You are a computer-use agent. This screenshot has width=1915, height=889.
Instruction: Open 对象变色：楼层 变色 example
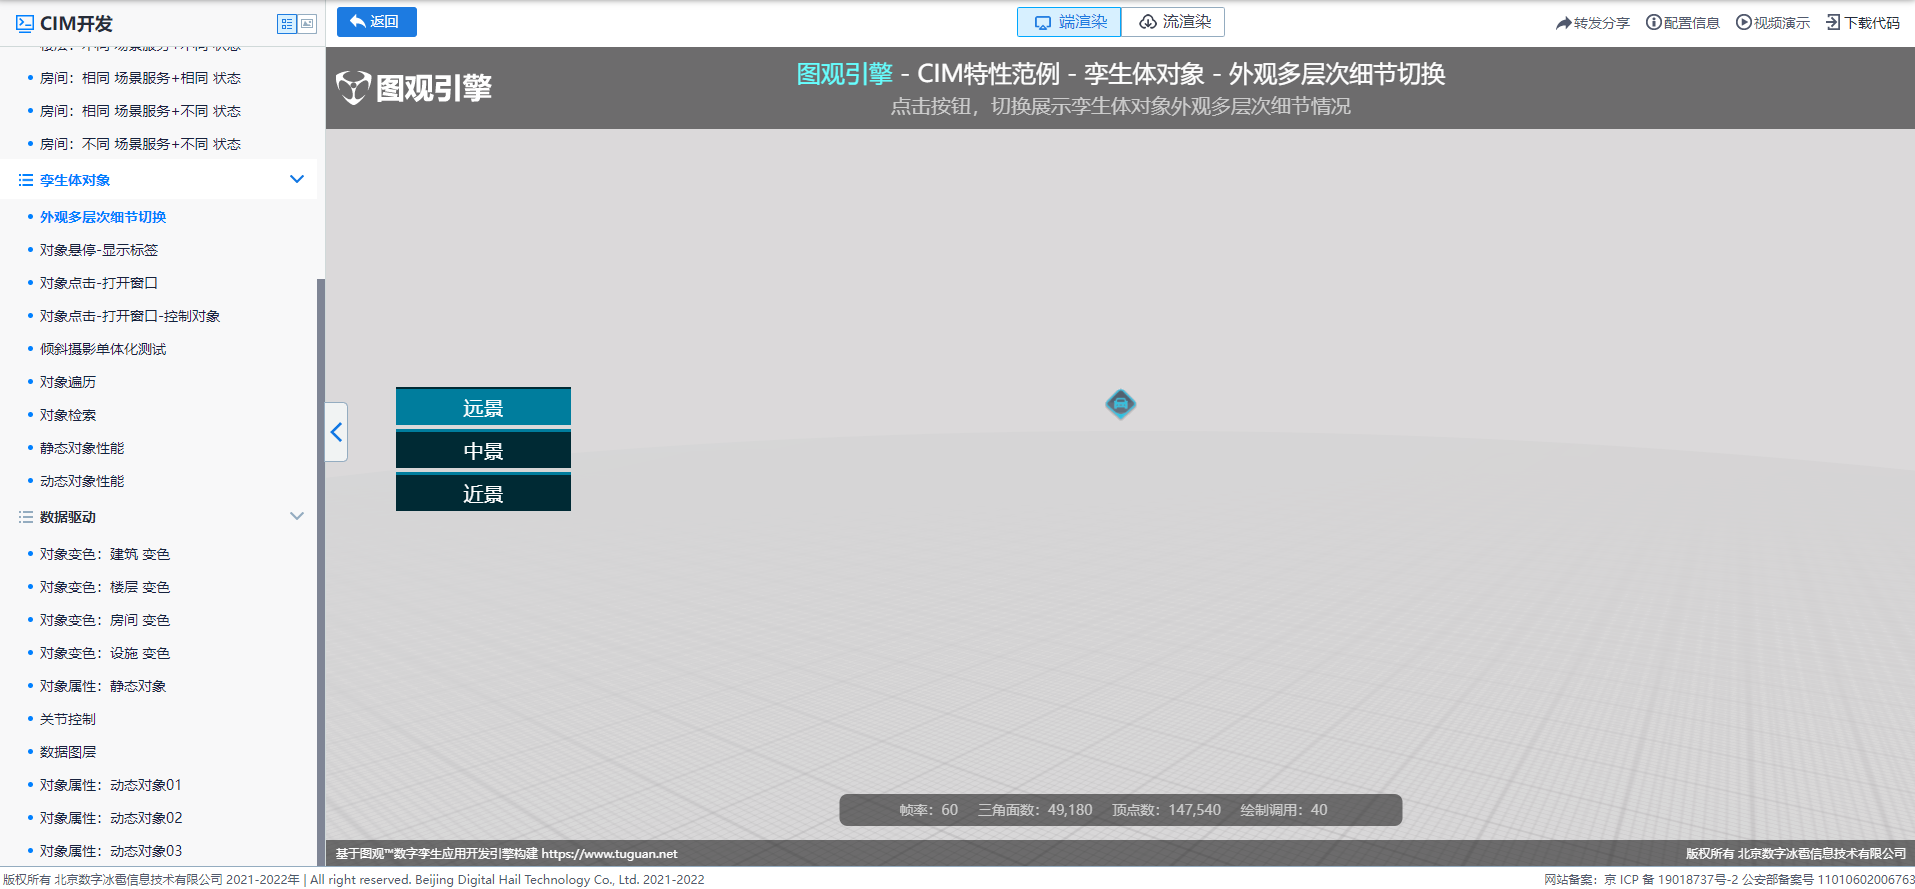pyautogui.click(x=105, y=587)
